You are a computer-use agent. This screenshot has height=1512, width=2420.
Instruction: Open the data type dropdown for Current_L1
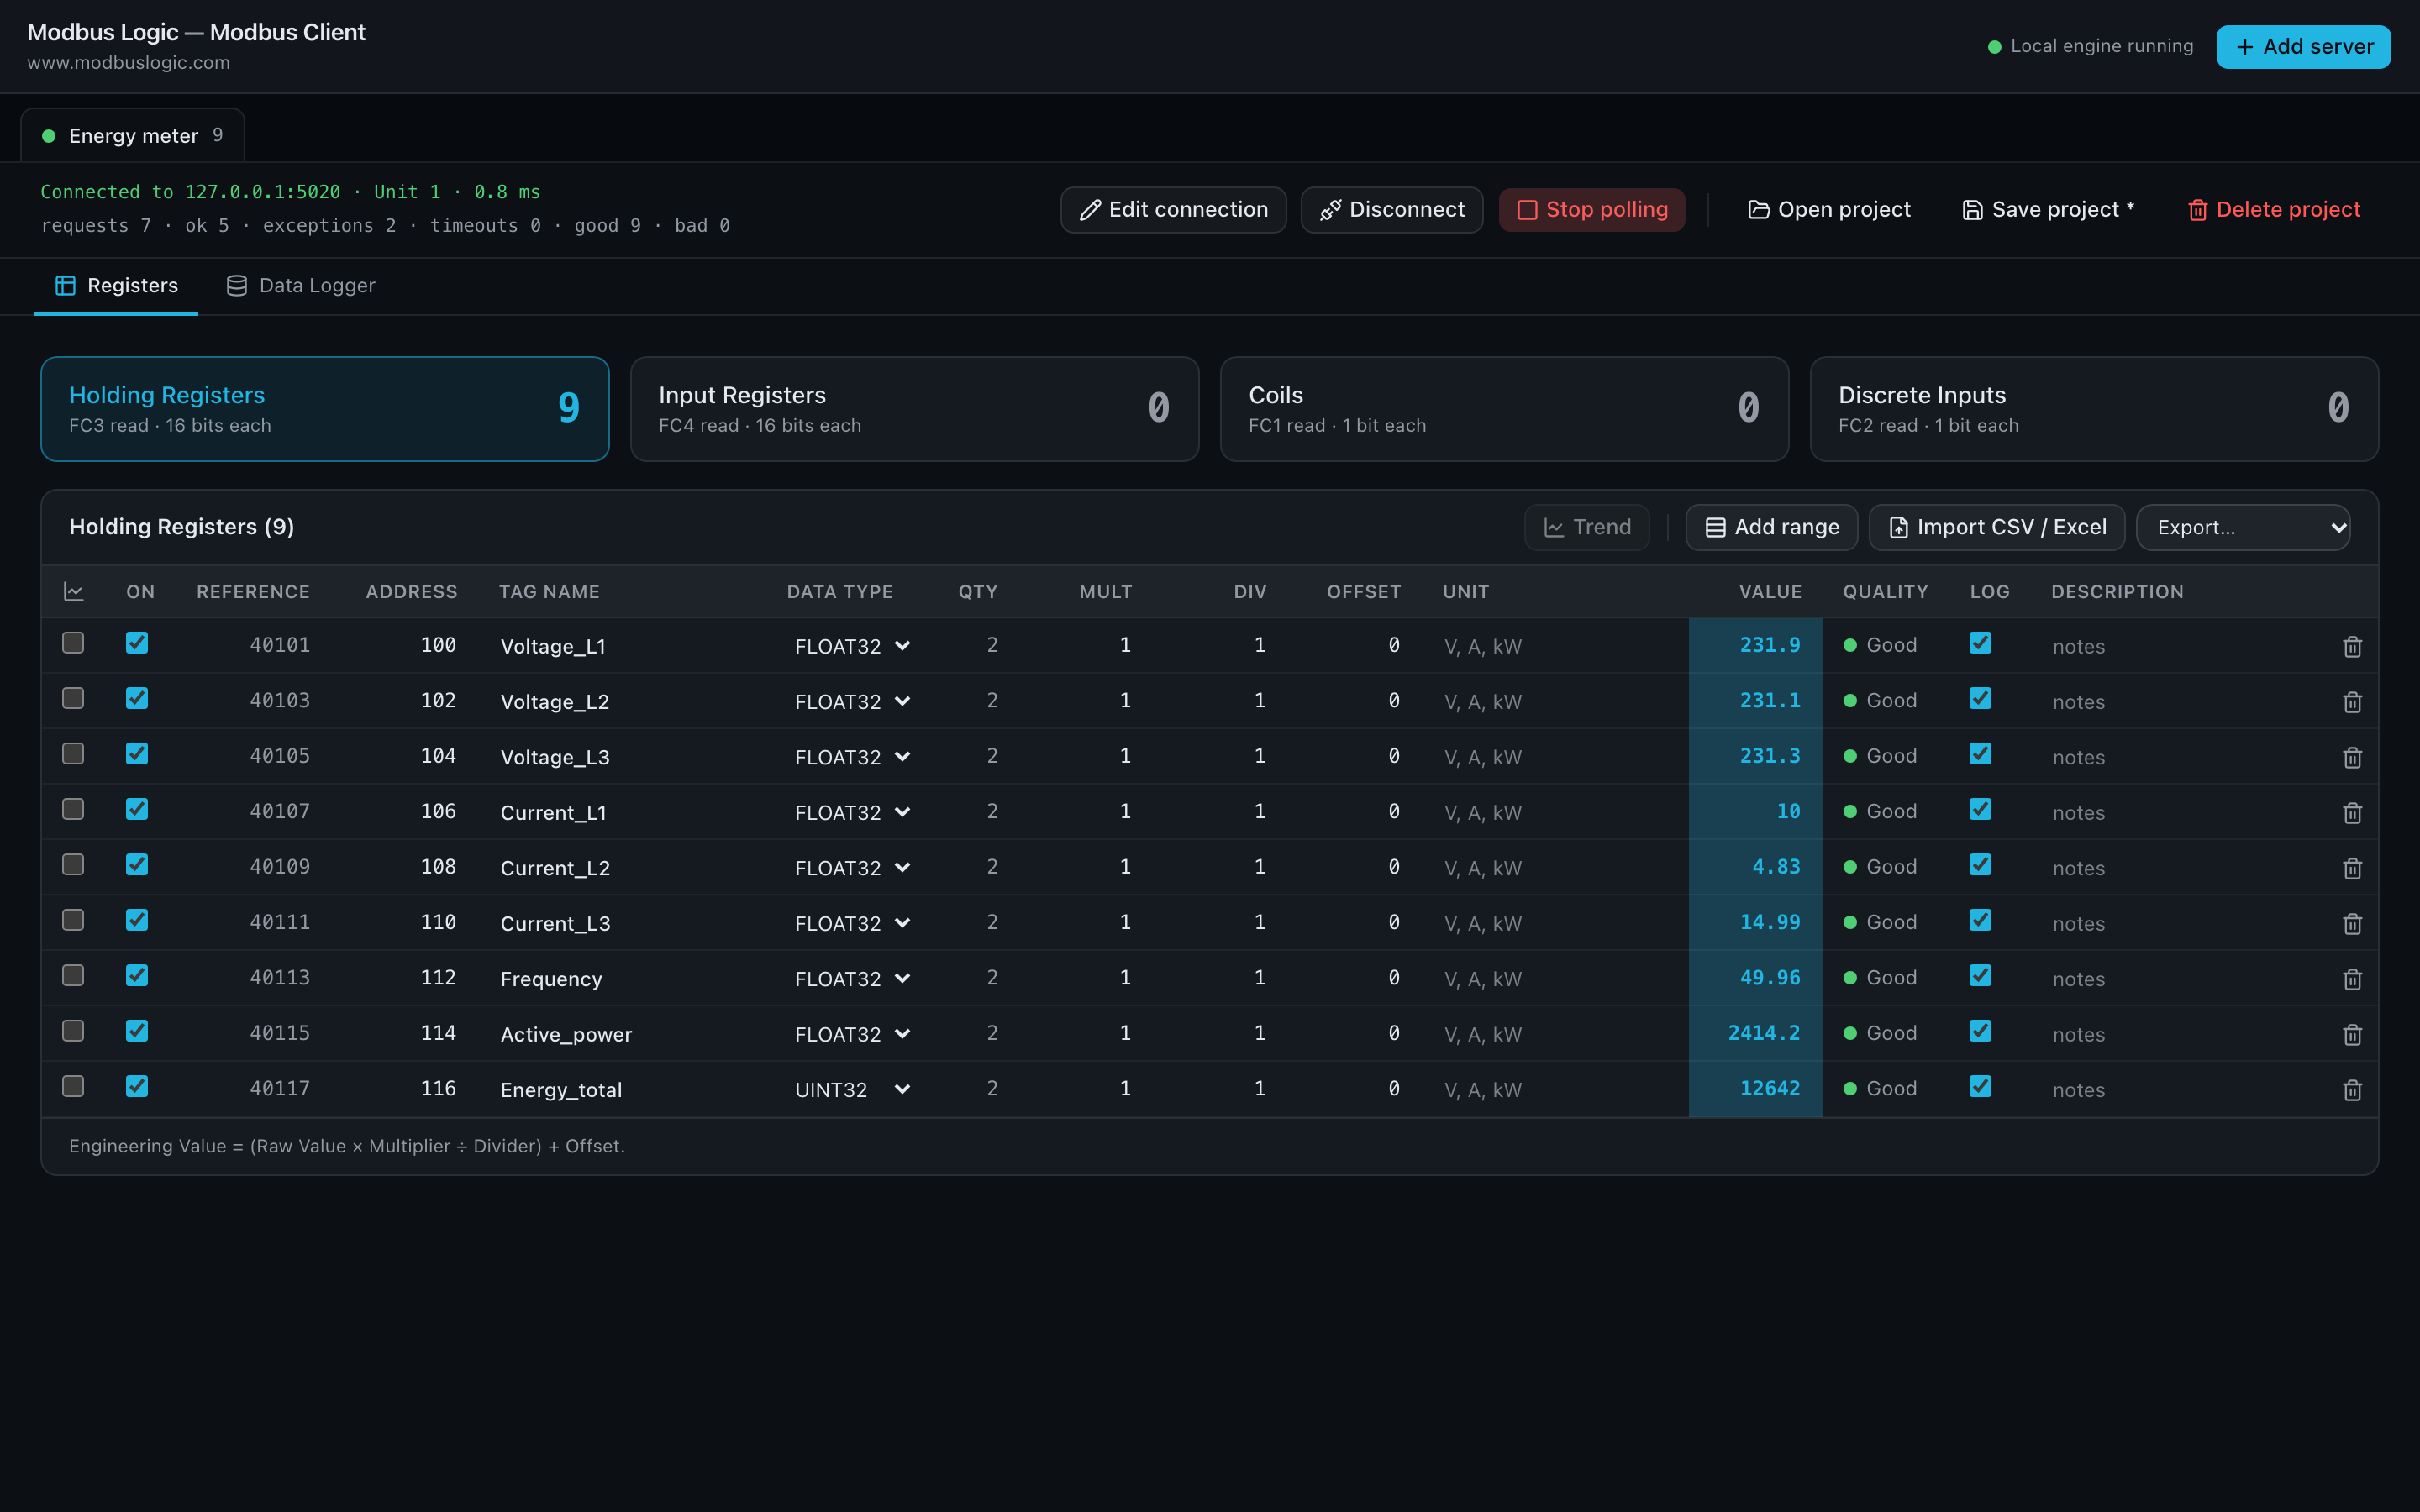tap(852, 813)
